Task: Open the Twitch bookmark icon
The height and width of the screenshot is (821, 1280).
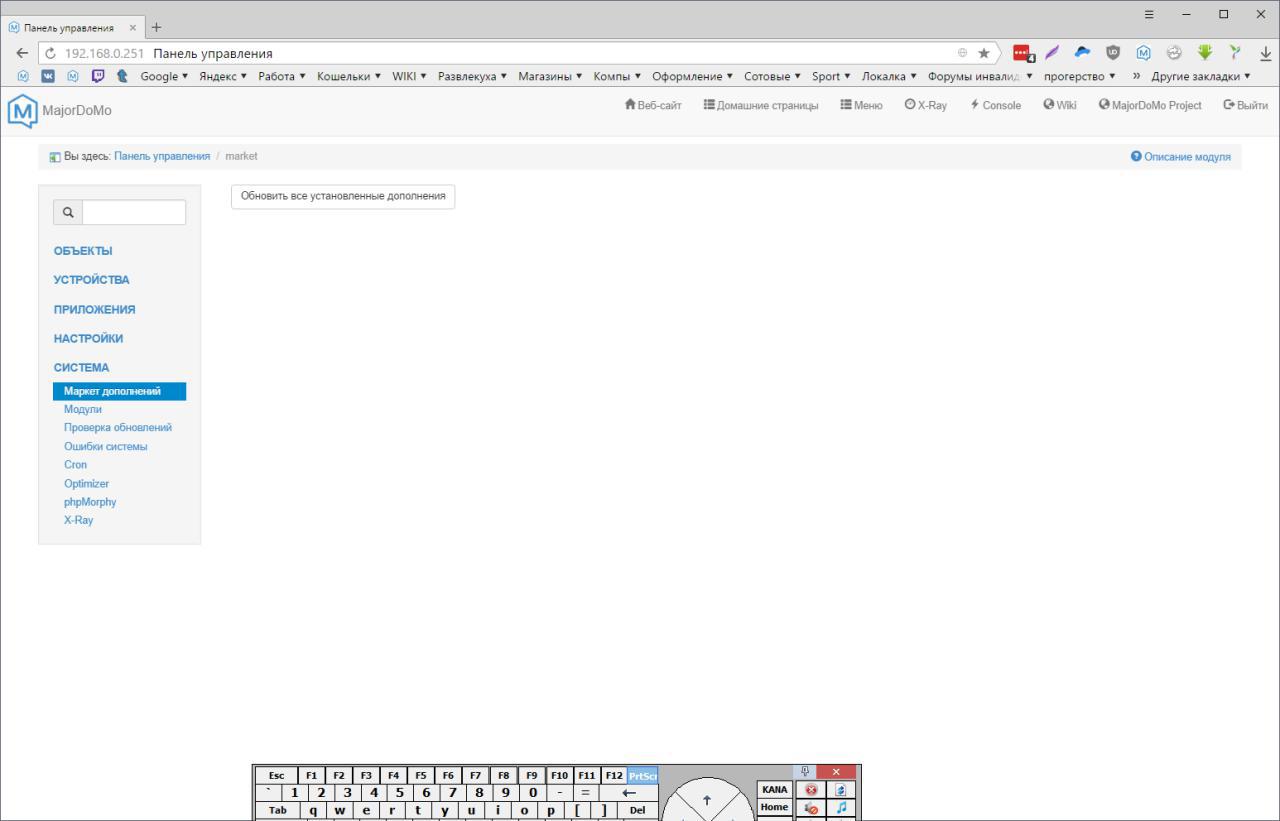Action: [x=98, y=76]
